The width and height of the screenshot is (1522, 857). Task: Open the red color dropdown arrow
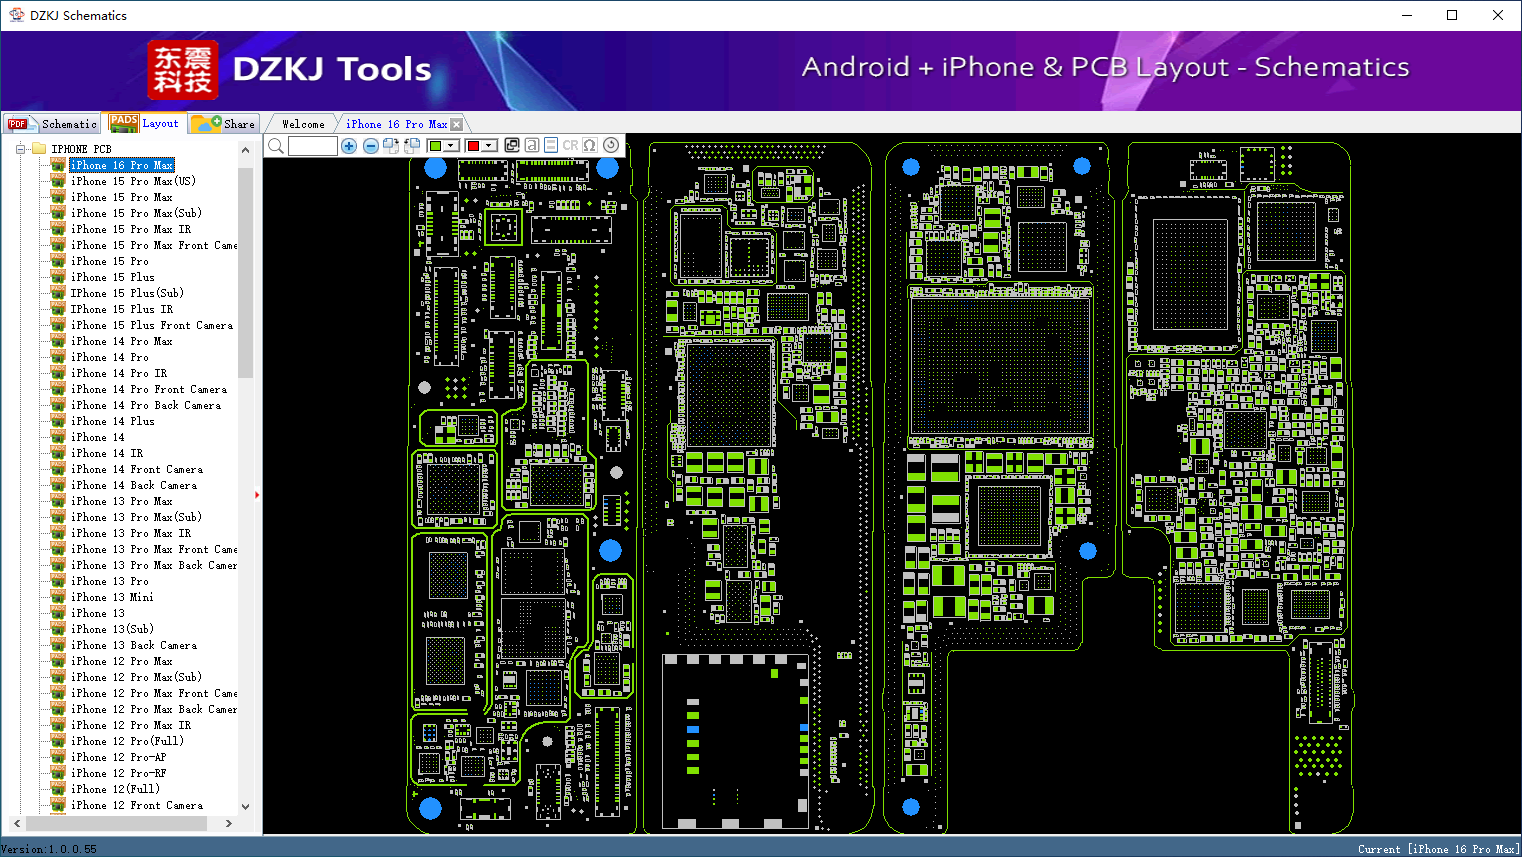tap(488, 145)
